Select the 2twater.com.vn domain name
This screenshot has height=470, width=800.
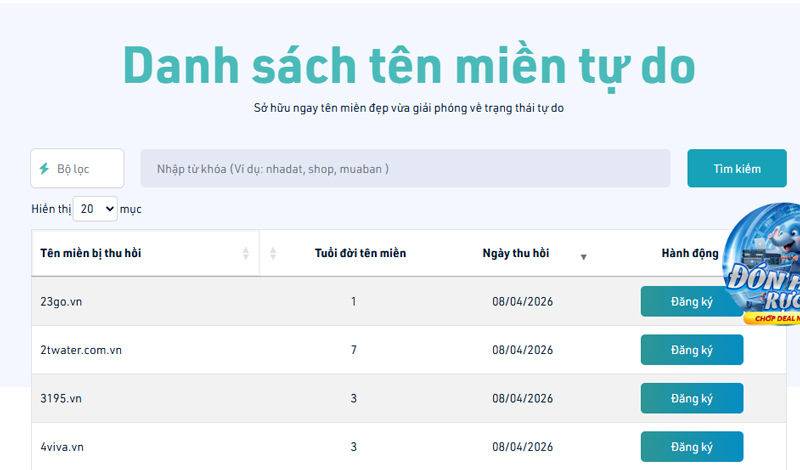coord(81,350)
